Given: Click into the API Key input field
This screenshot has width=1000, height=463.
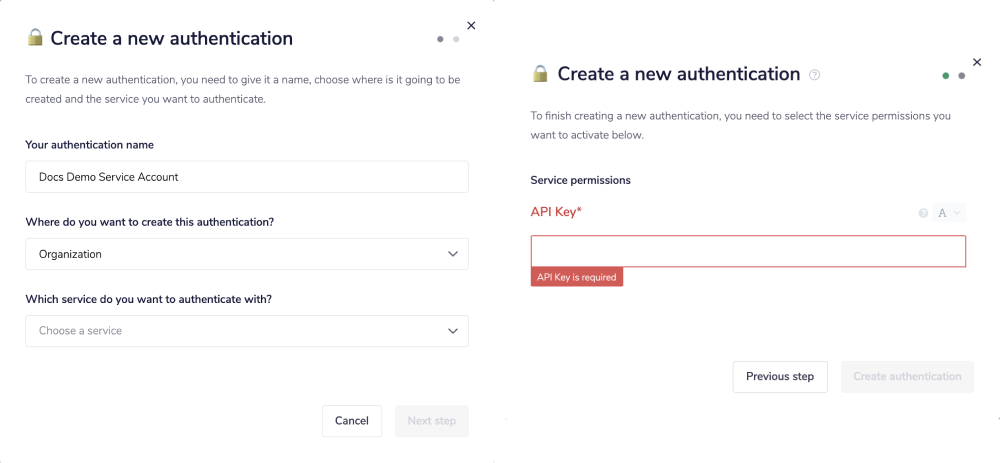Looking at the screenshot, I should (x=748, y=251).
